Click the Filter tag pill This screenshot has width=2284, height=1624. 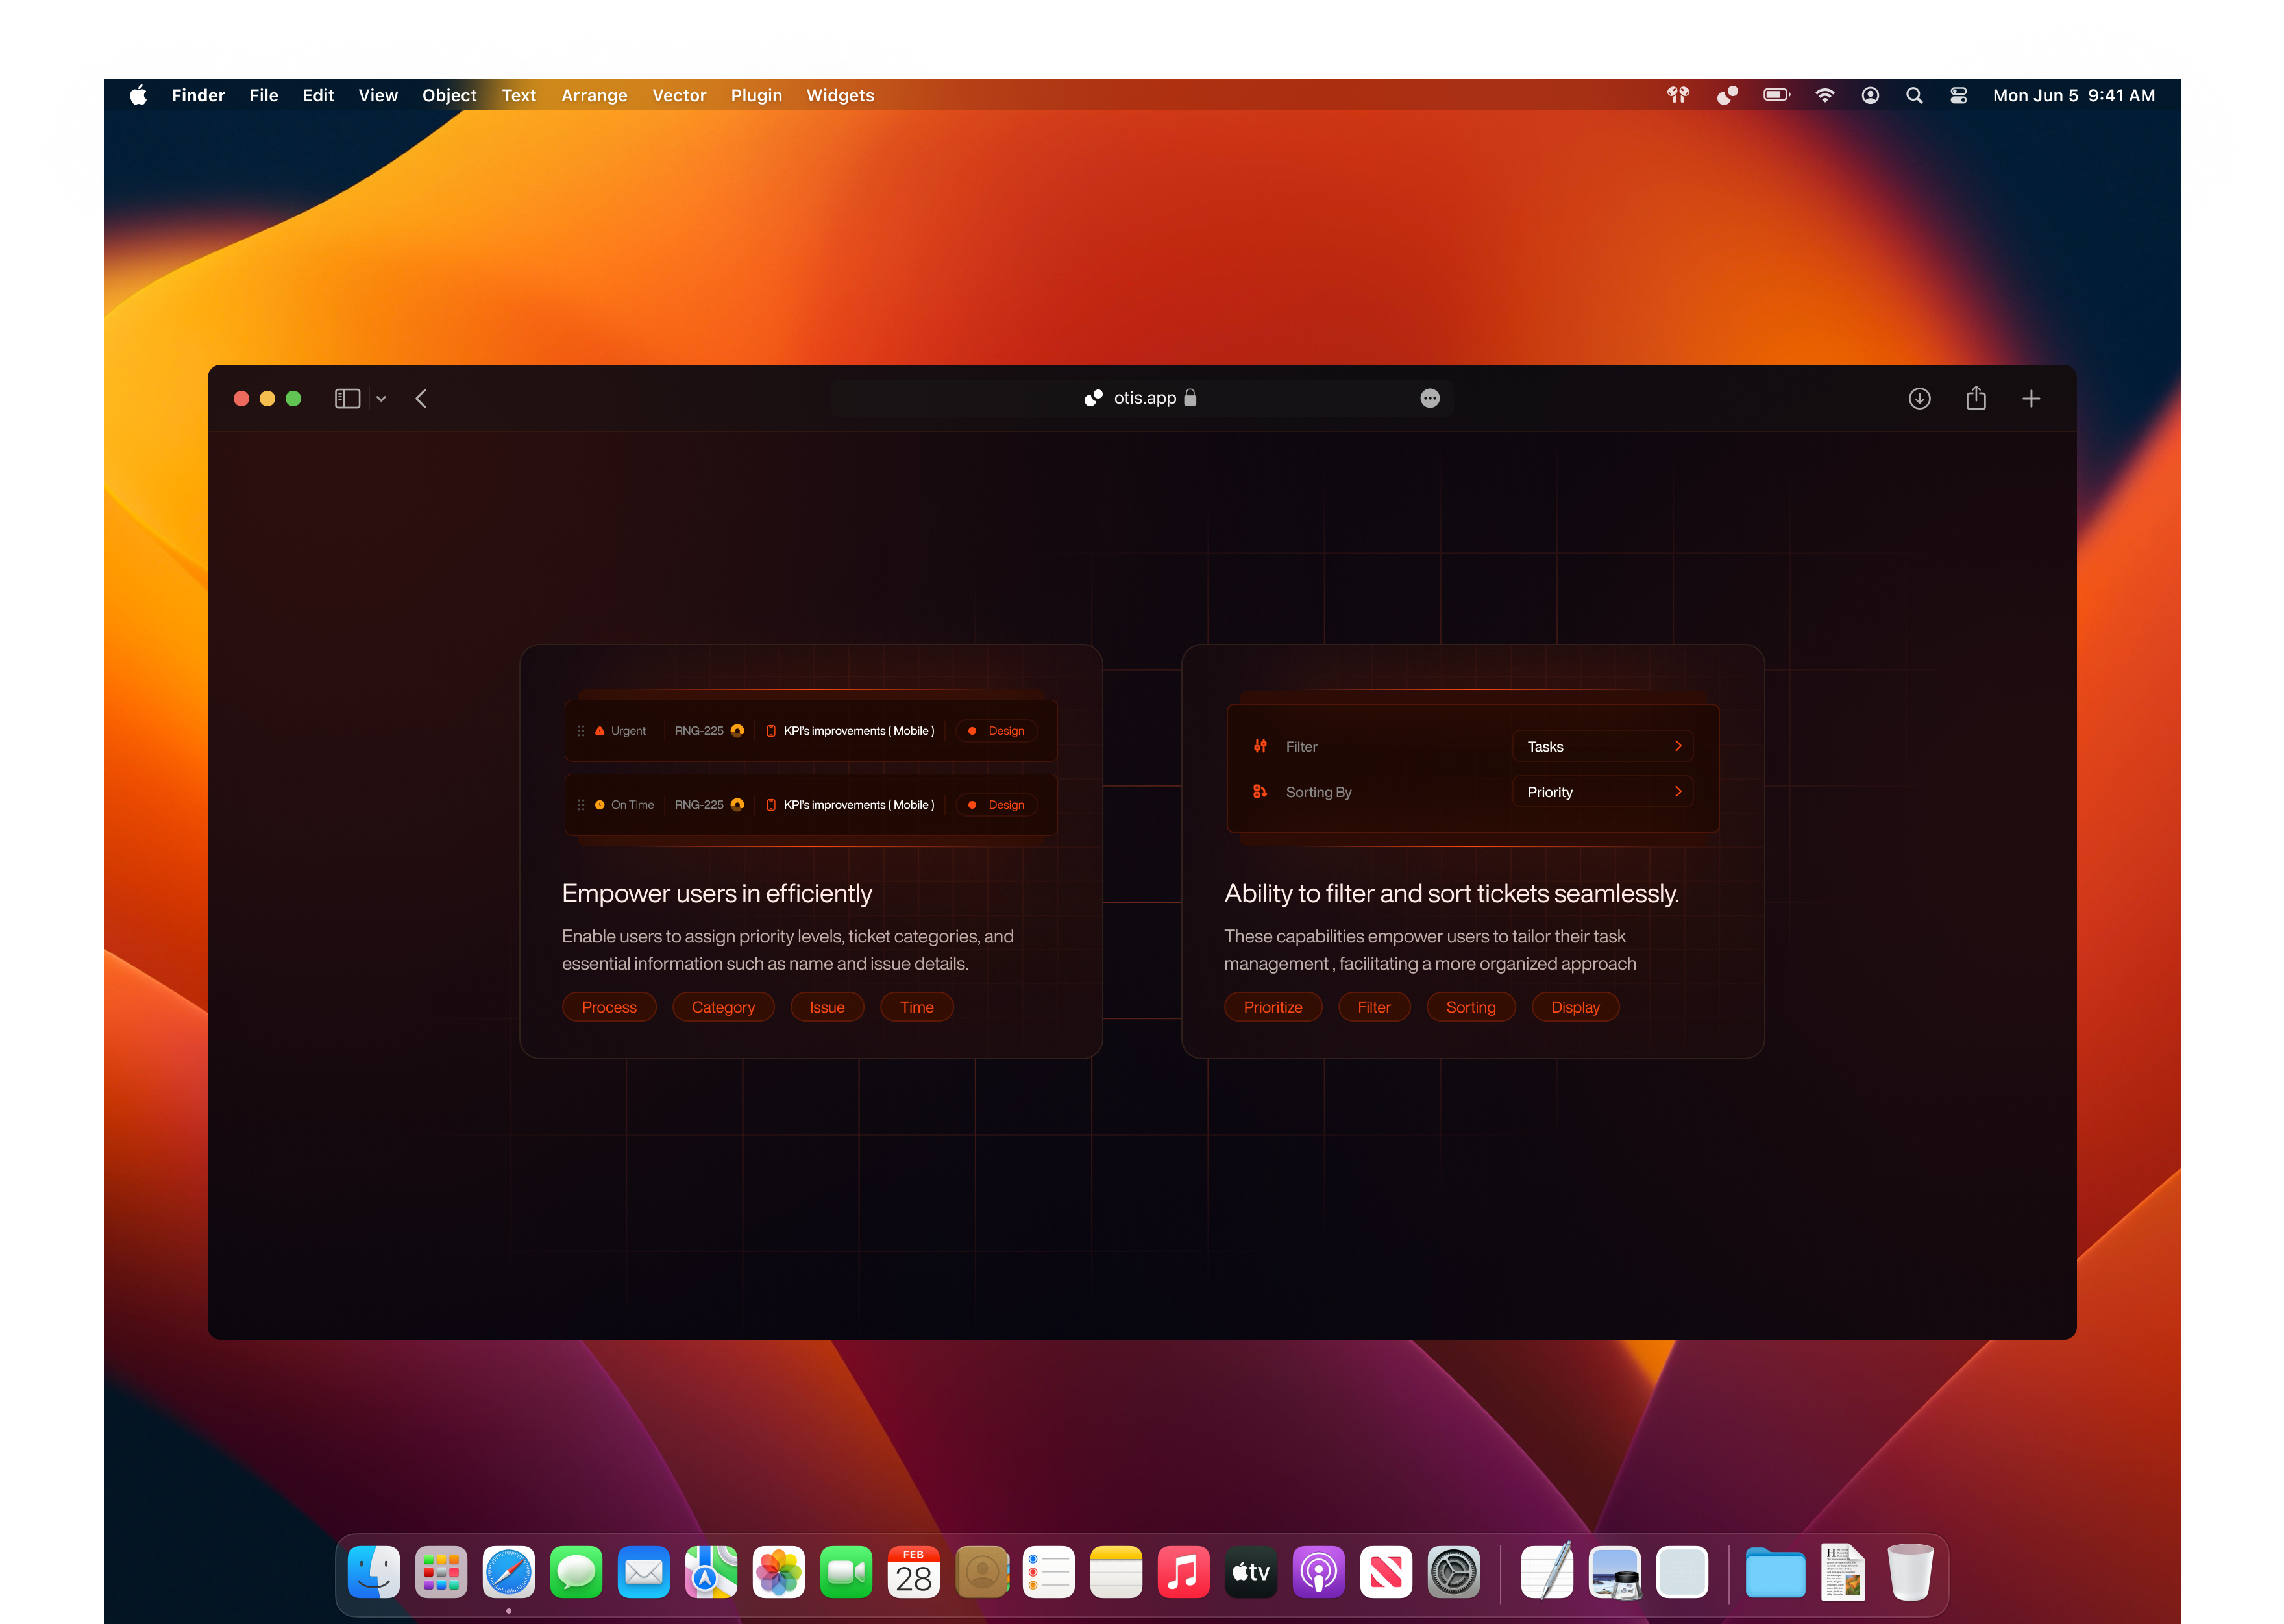point(1374,1007)
